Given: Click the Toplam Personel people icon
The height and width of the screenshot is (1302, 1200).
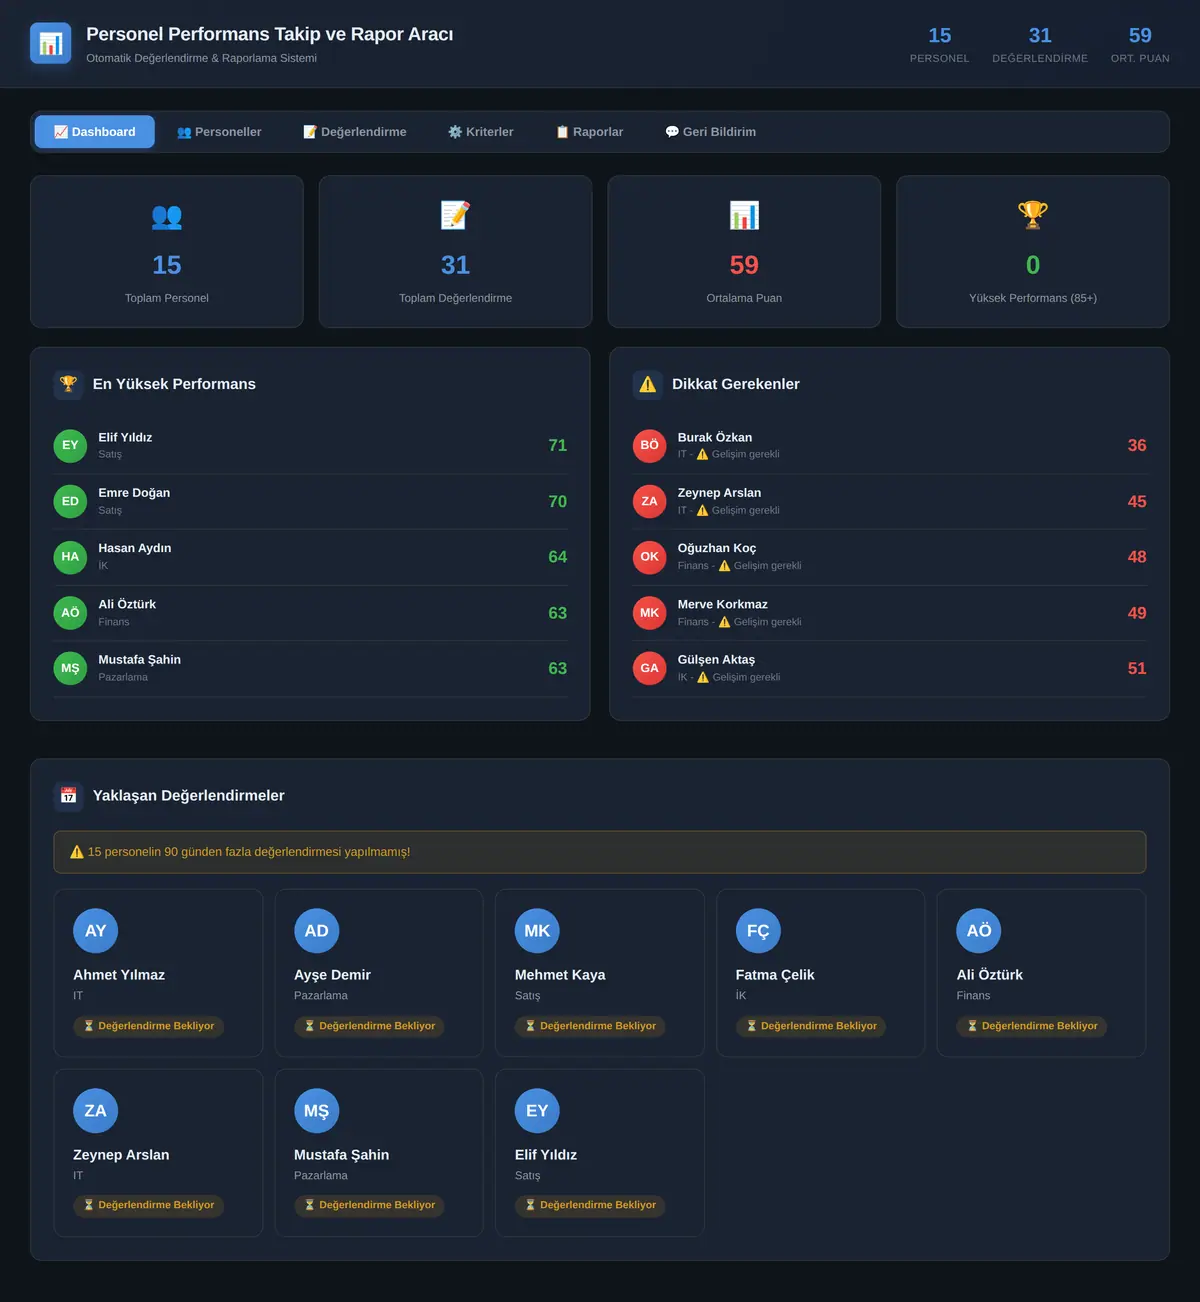Looking at the screenshot, I should pos(167,216).
